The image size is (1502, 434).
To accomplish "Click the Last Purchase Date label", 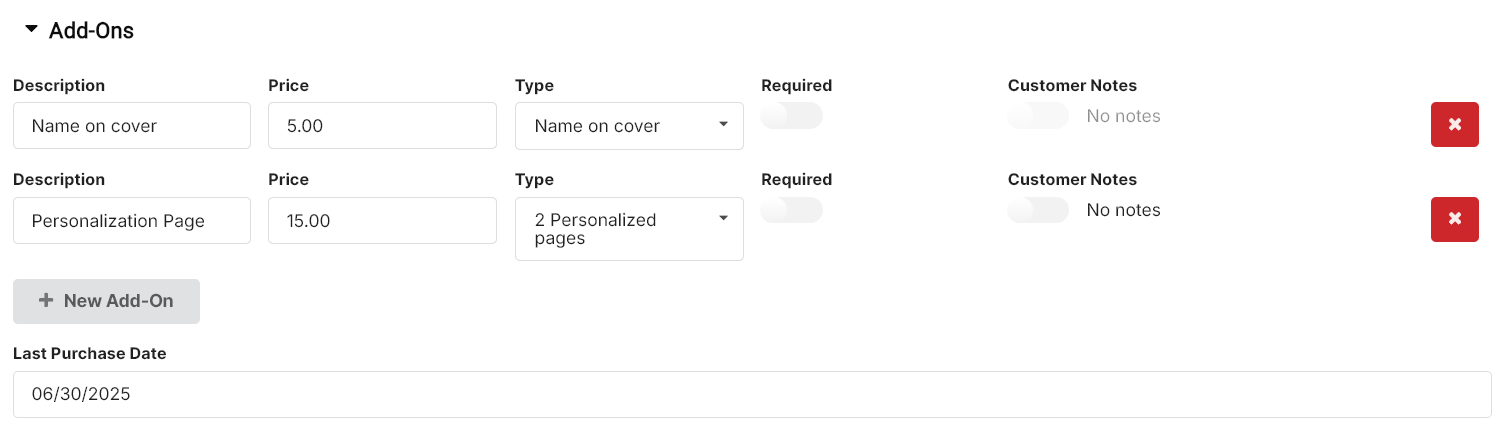I will (90, 353).
